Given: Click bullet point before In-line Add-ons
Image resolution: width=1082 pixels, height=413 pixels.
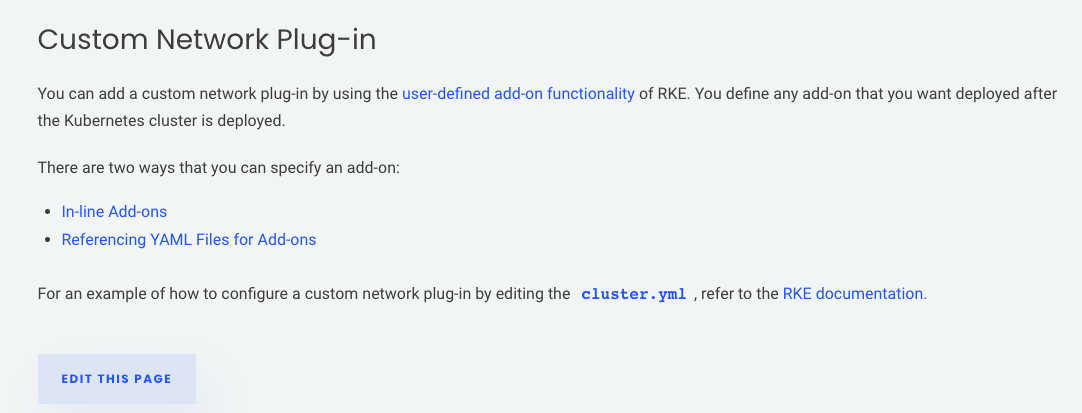Looking at the screenshot, I should 48,212.
